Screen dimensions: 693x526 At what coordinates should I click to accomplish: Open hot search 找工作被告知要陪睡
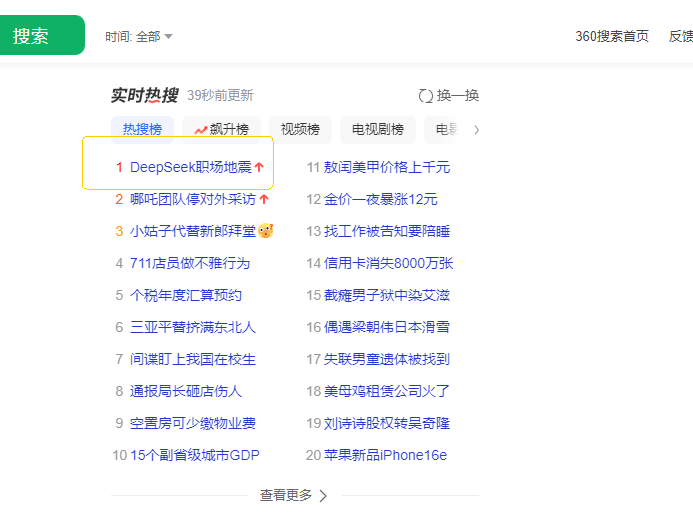(387, 231)
